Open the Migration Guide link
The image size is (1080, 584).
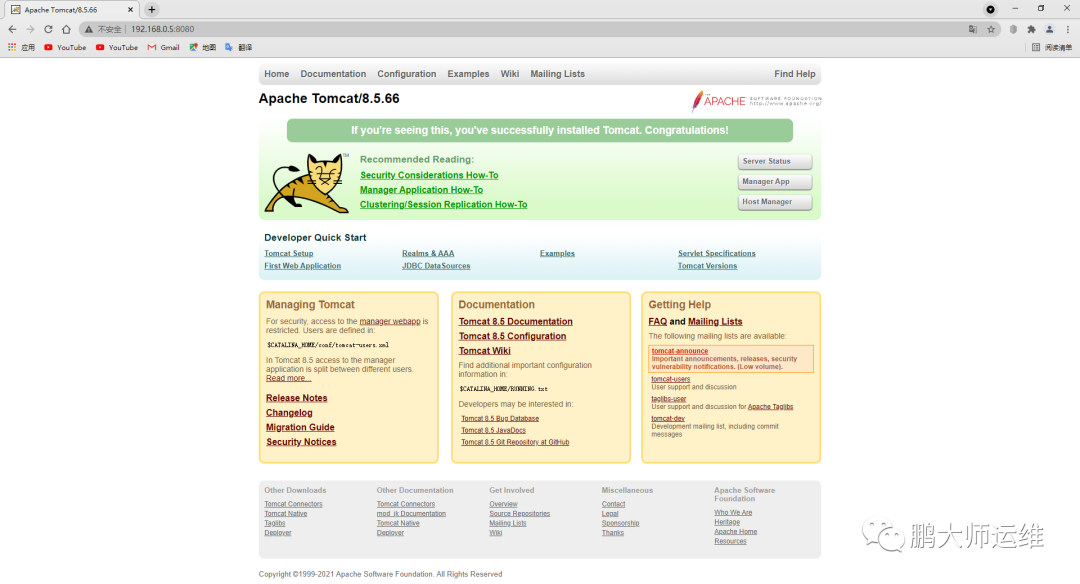(x=300, y=428)
